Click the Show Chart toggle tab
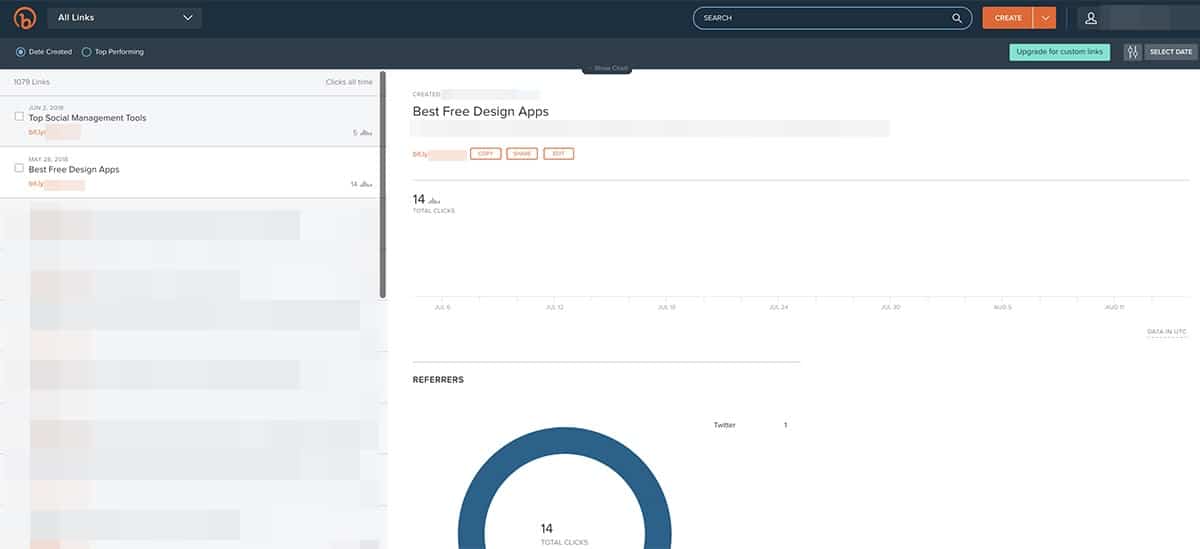Screen dimensions: 1200x549 click(607, 68)
